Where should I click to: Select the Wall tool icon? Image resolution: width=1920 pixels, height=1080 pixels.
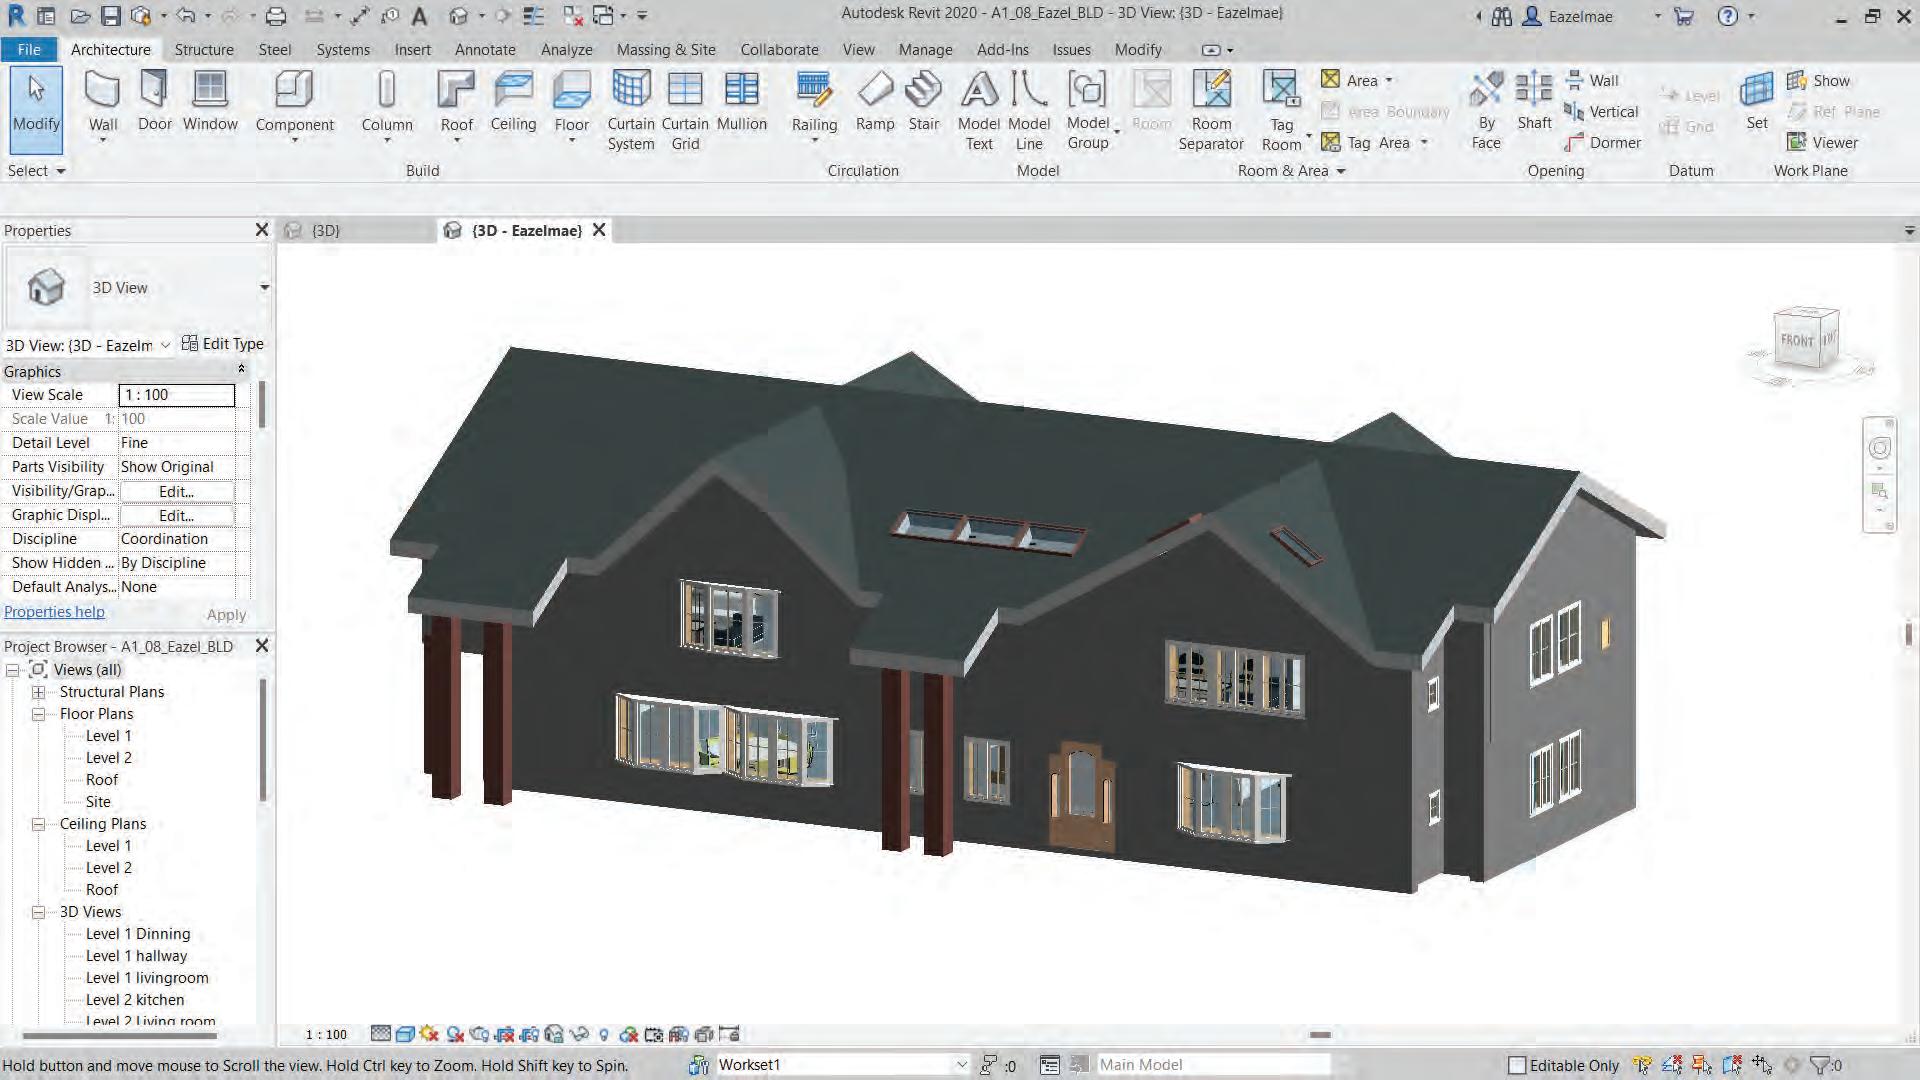pos(102,91)
